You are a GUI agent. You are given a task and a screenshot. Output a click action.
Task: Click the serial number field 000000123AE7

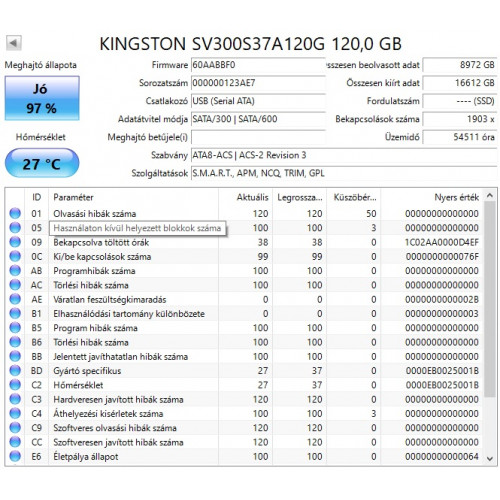tap(258, 83)
